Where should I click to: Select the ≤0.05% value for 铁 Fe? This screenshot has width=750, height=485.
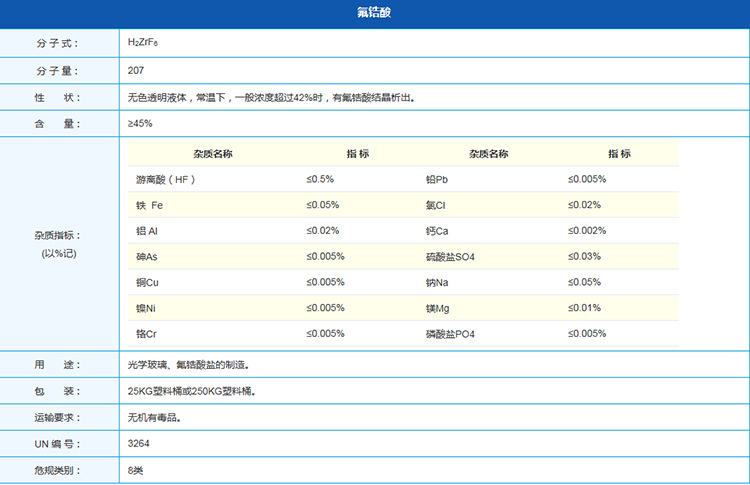pos(323,205)
